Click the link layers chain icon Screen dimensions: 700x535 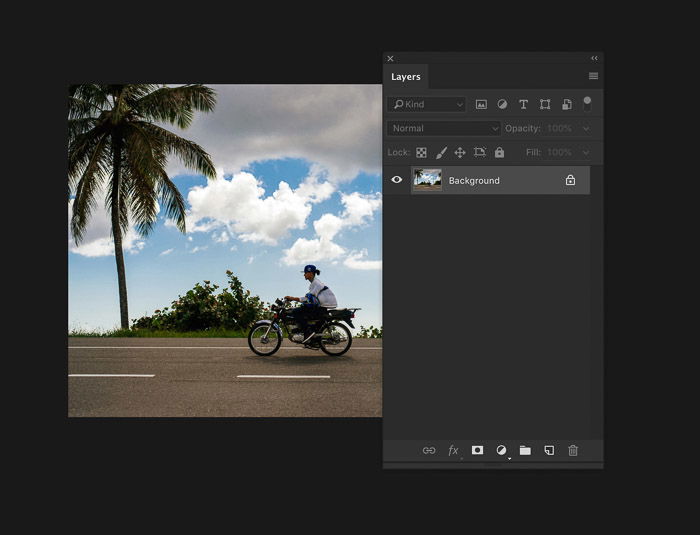[x=429, y=451]
